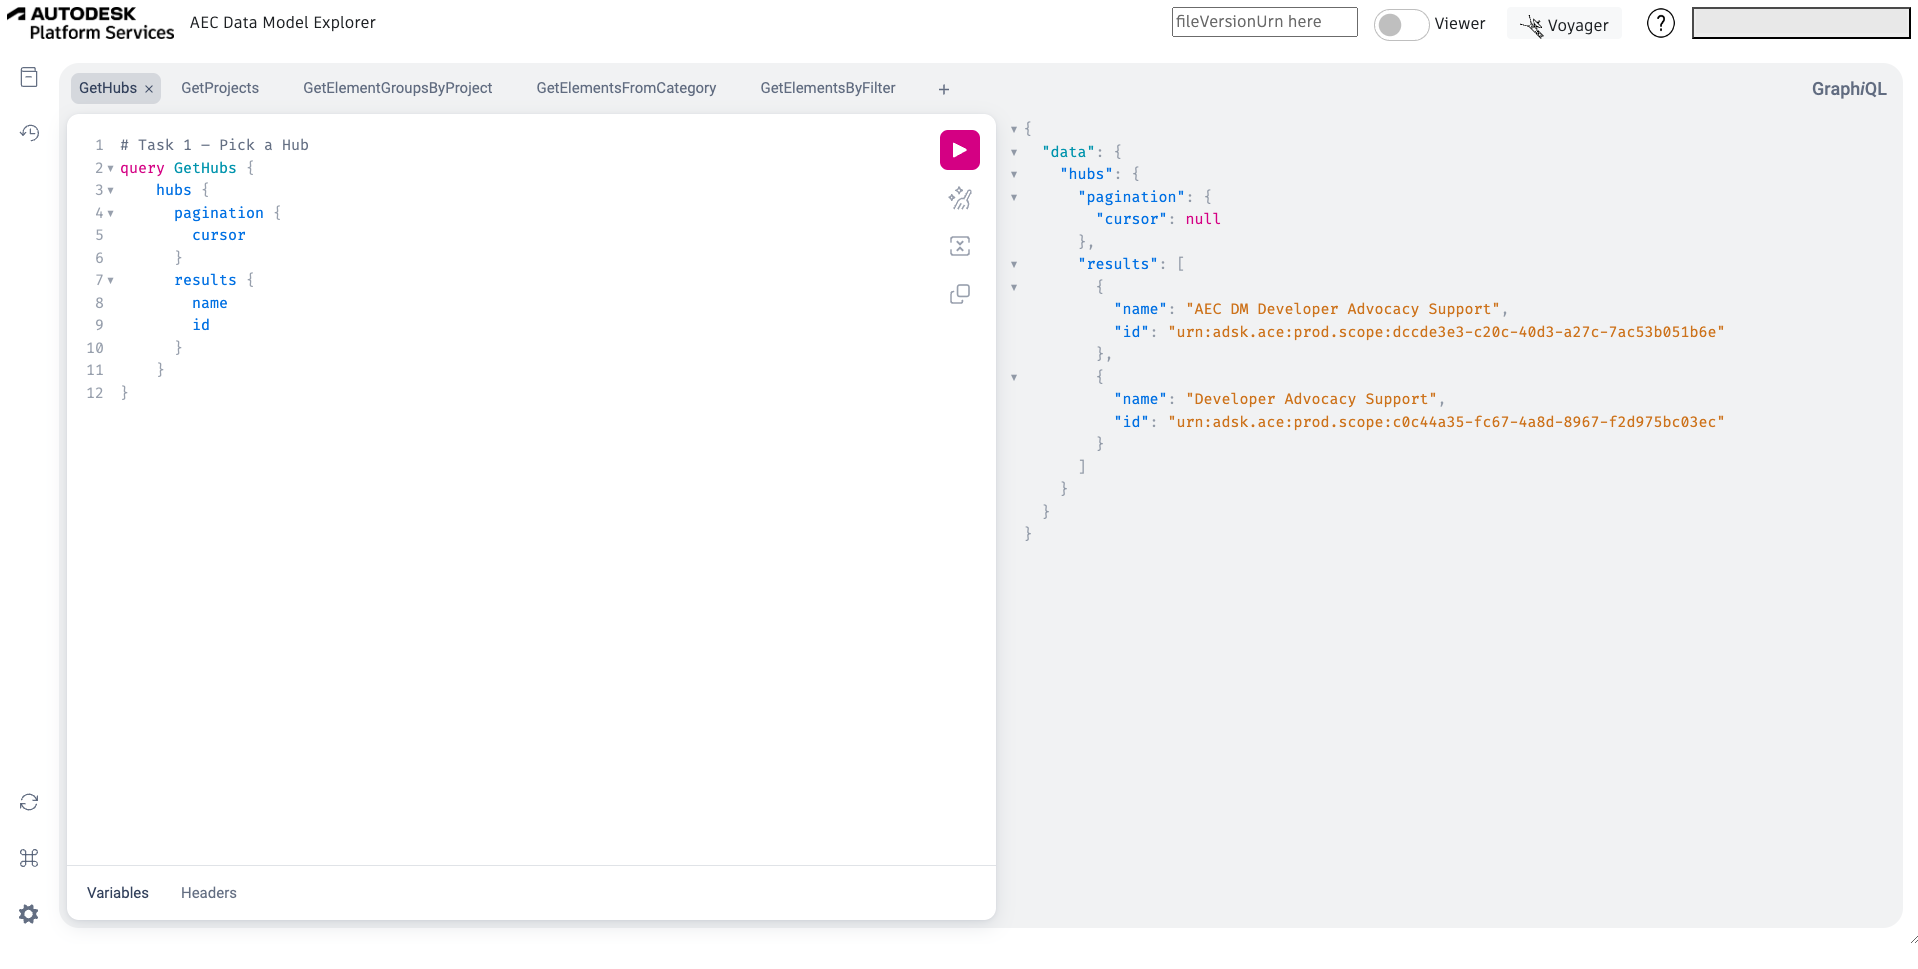Copy the query using the copy icon
The width and height of the screenshot is (1918, 969).
coord(959,294)
